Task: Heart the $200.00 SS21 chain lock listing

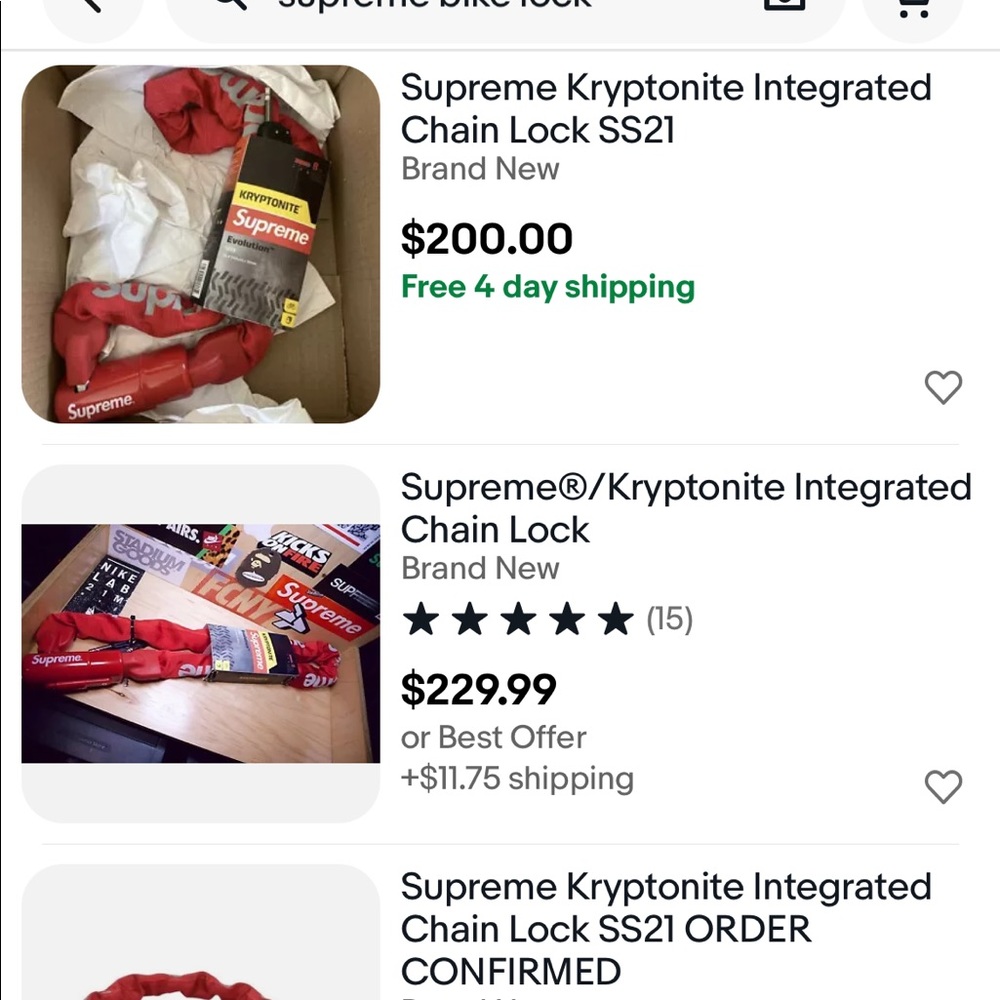Action: pos(943,387)
